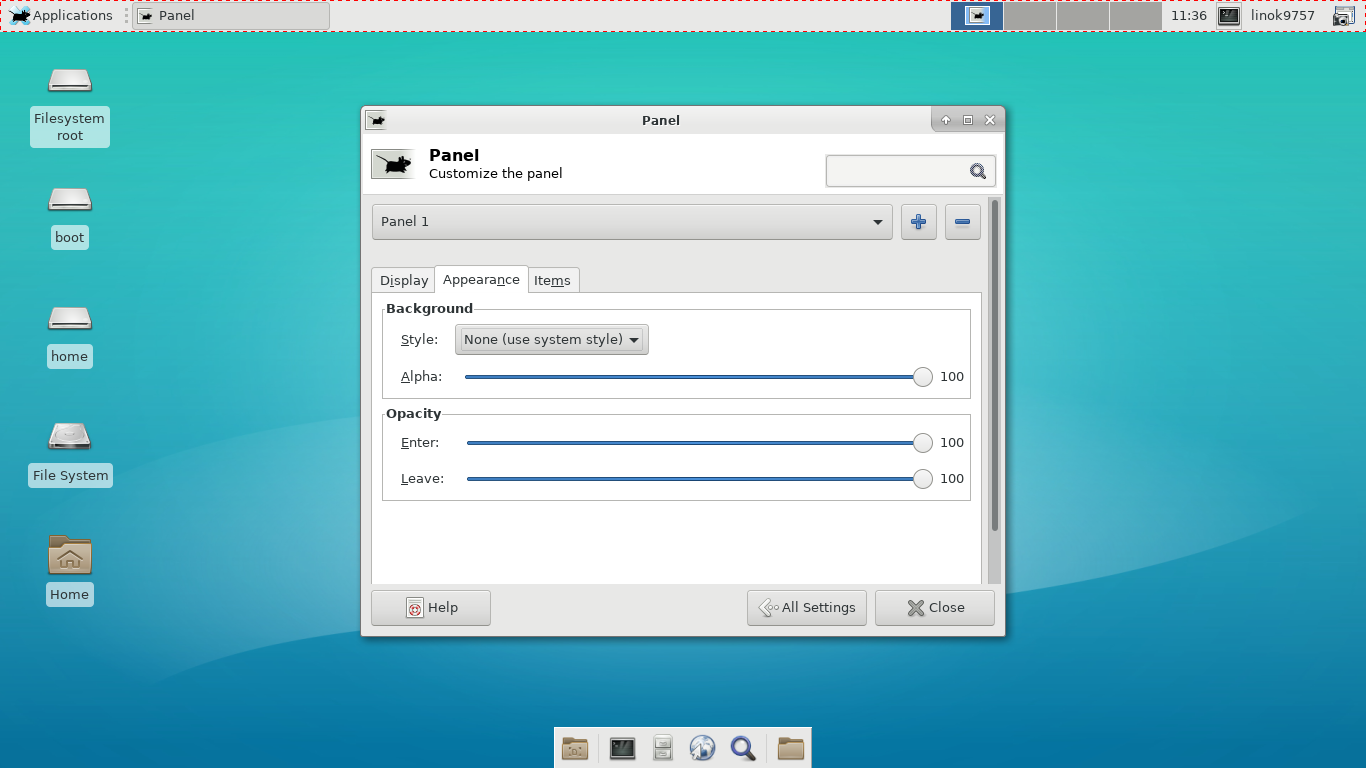Select the Home folder desktop icon
1366x768 pixels.
click(70, 555)
